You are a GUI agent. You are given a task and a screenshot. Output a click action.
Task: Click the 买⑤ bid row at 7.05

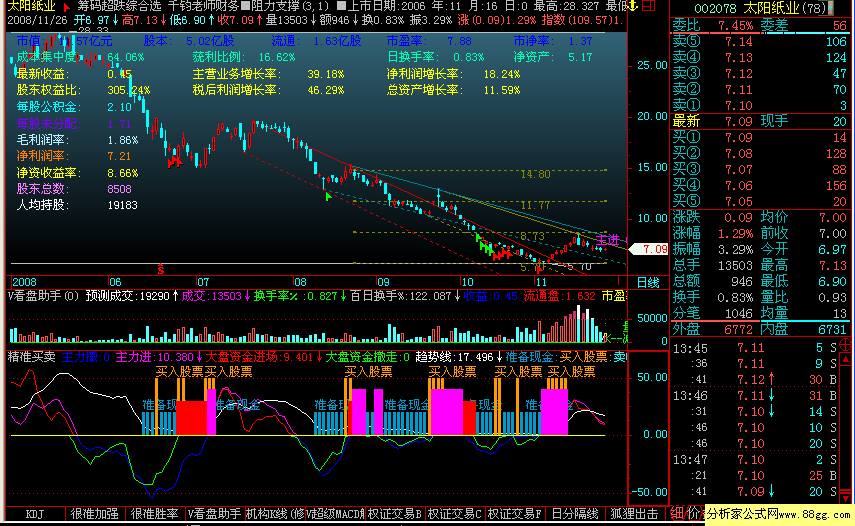point(759,201)
